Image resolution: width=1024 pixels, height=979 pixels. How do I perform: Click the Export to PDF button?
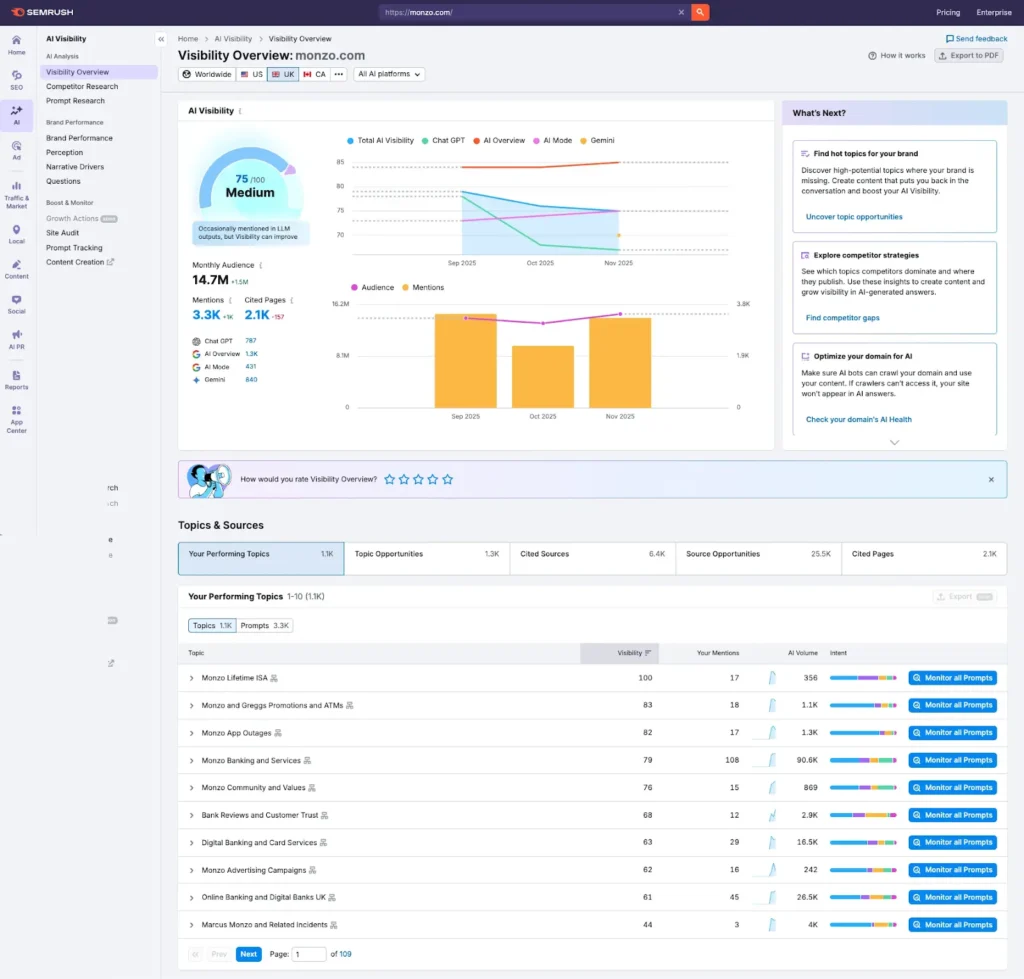coord(968,56)
